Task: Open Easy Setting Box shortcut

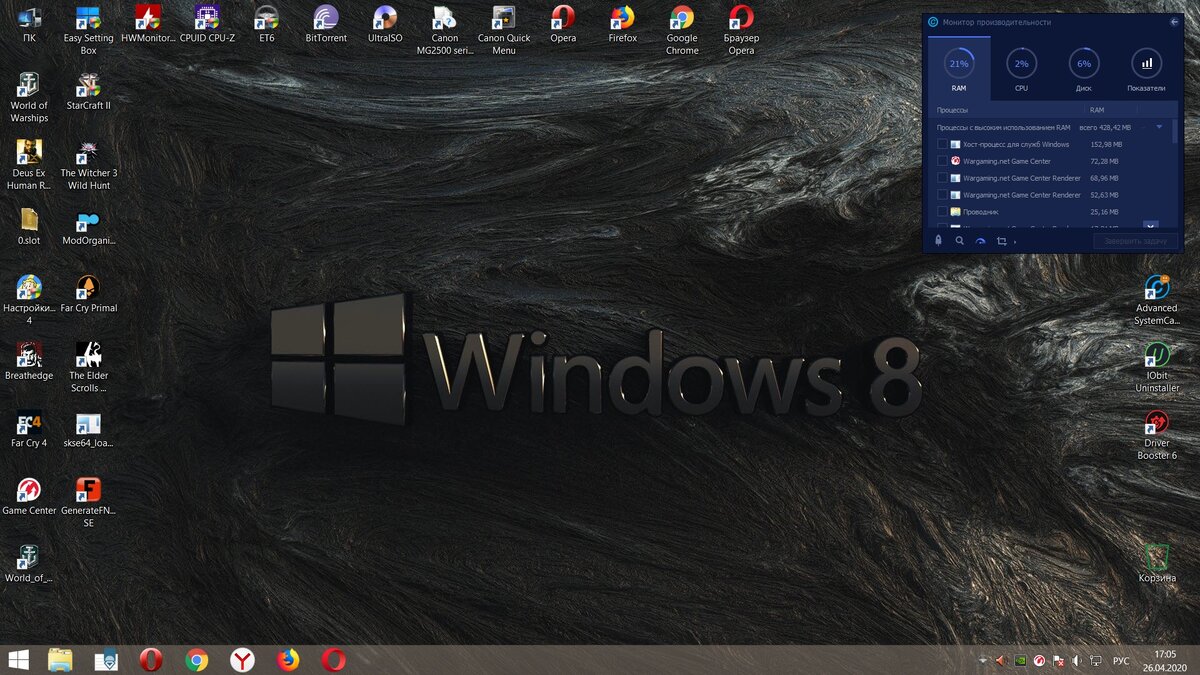Action: (x=88, y=30)
